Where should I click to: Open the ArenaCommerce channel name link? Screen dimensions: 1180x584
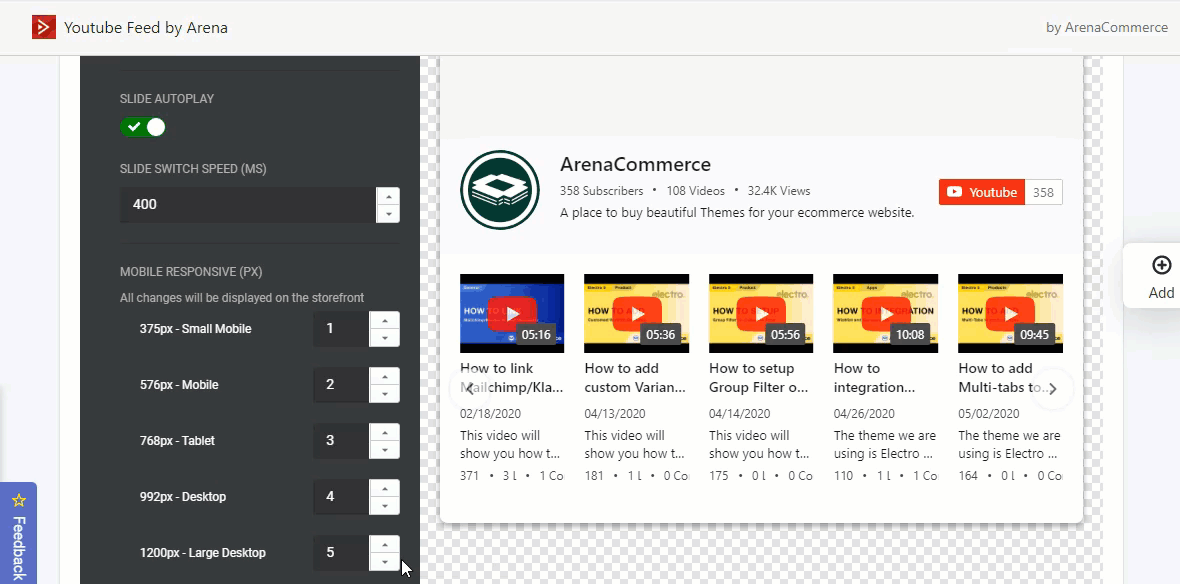635,164
